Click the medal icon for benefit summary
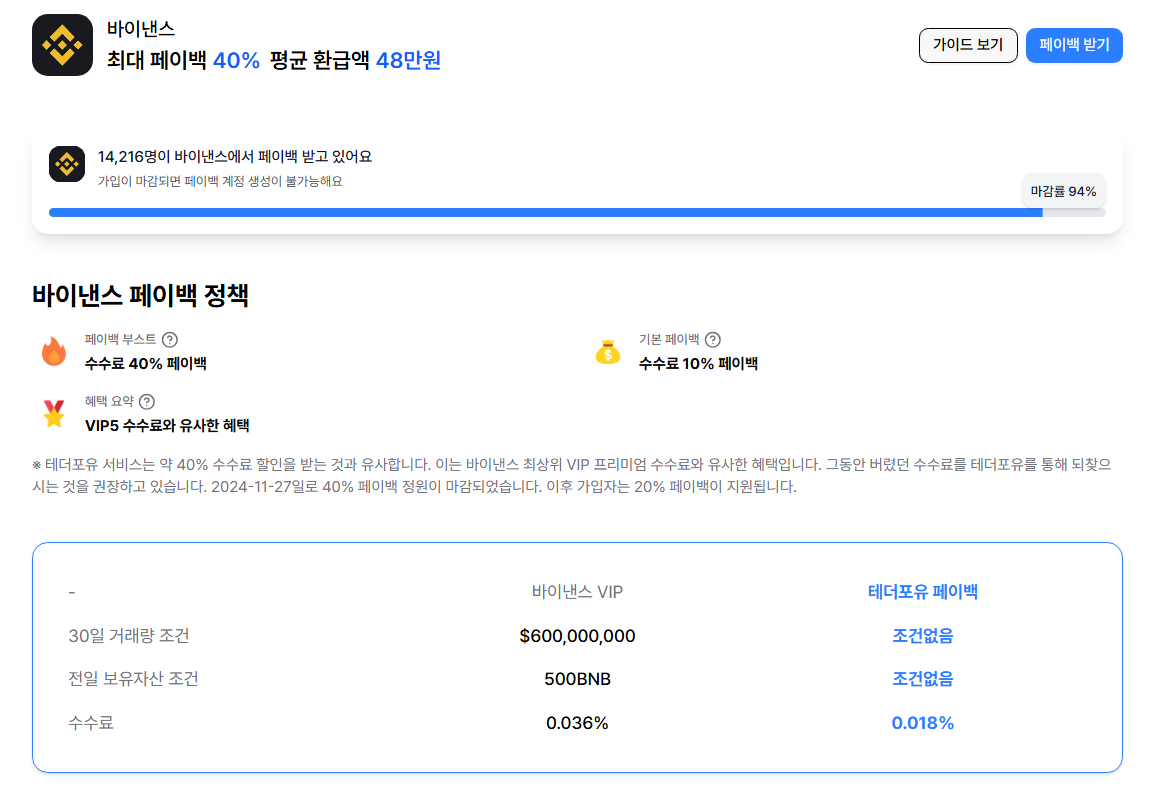The image size is (1169, 805). [54, 413]
